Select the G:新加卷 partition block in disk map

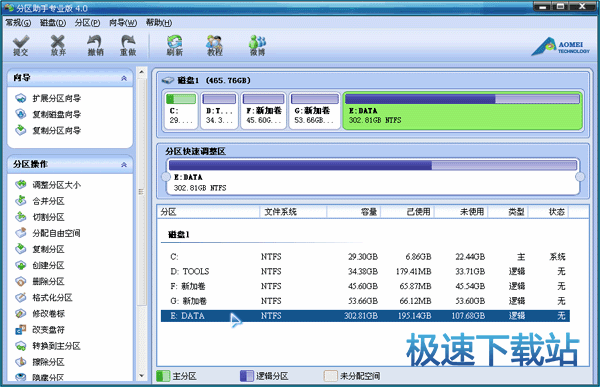[x=315, y=110]
